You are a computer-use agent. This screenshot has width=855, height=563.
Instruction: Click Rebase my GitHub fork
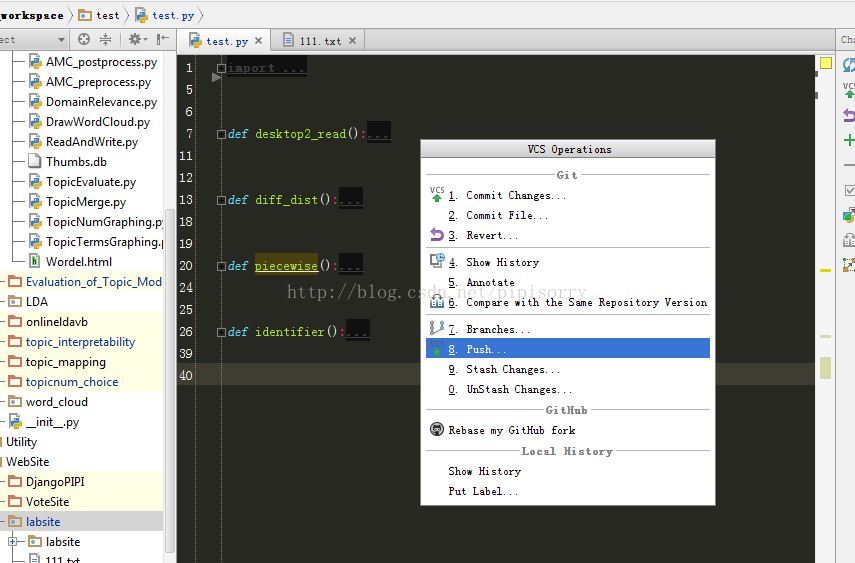pos(568,430)
